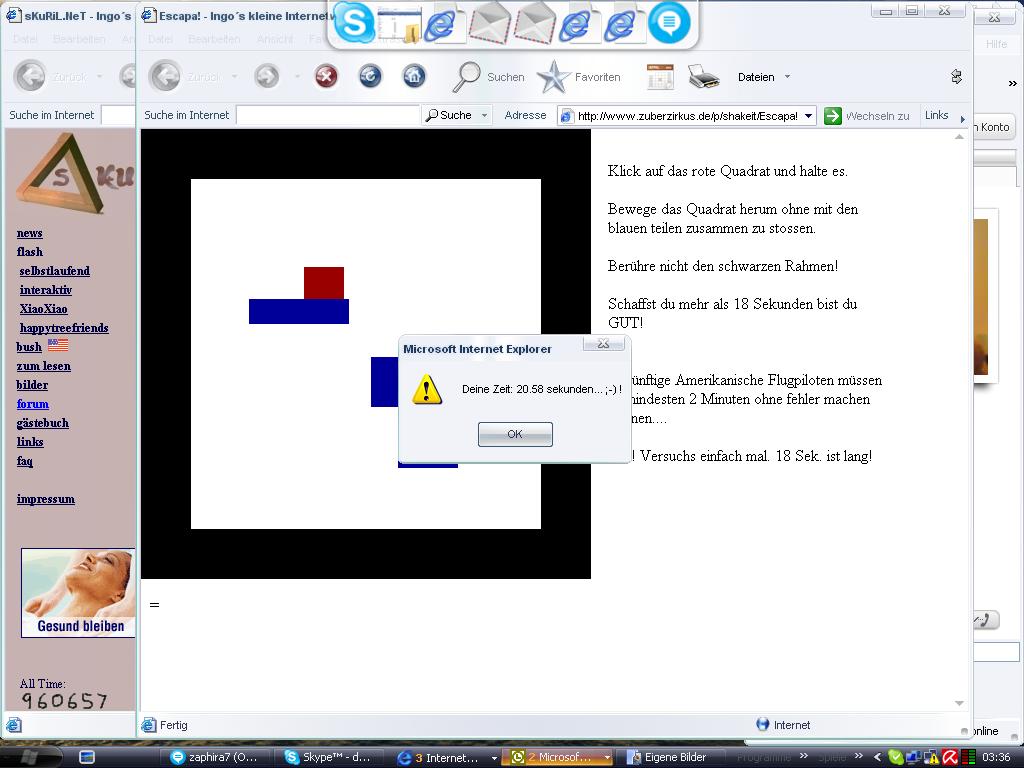Image resolution: width=1024 pixels, height=768 pixels.
Task: Select Skype icon in task switcher overlay
Action: pyautogui.click(x=354, y=23)
